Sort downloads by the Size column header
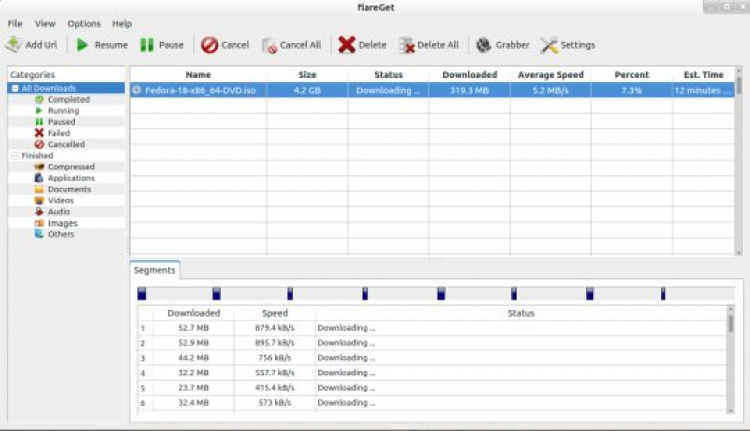Image resolution: width=750 pixels, height=431 pixels. pyautogui.click(x=307, y=74)
